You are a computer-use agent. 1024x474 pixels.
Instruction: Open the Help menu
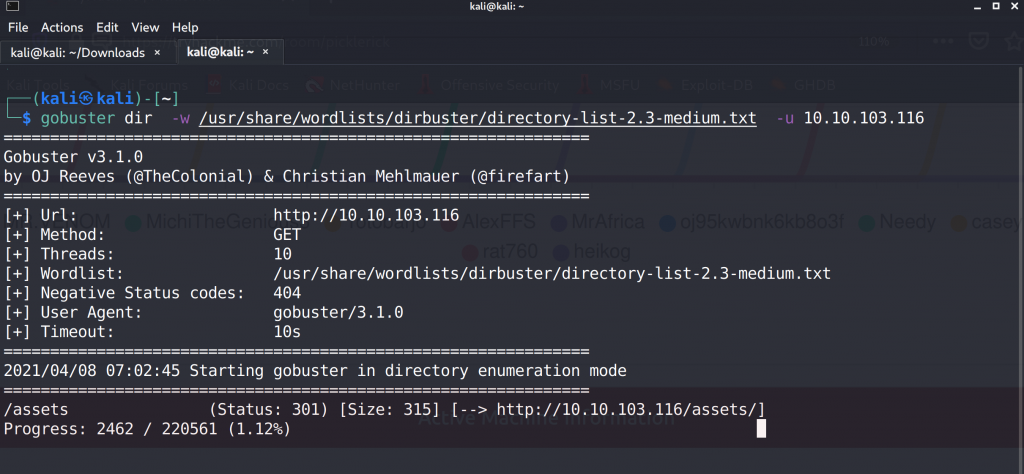click(185, 27)
